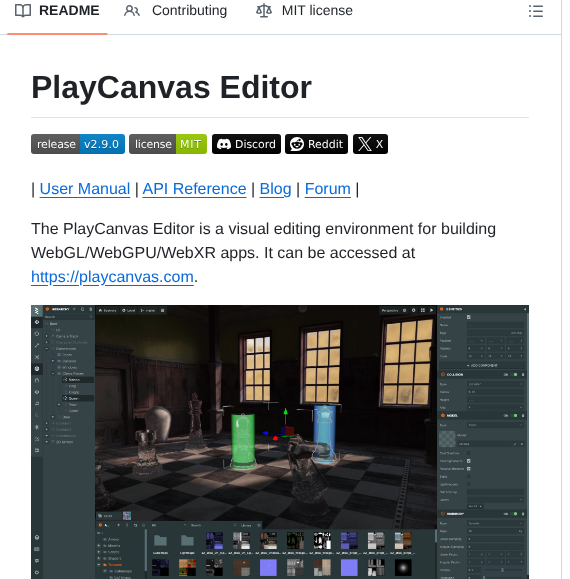Open the Discord badge link

[246, 144]
